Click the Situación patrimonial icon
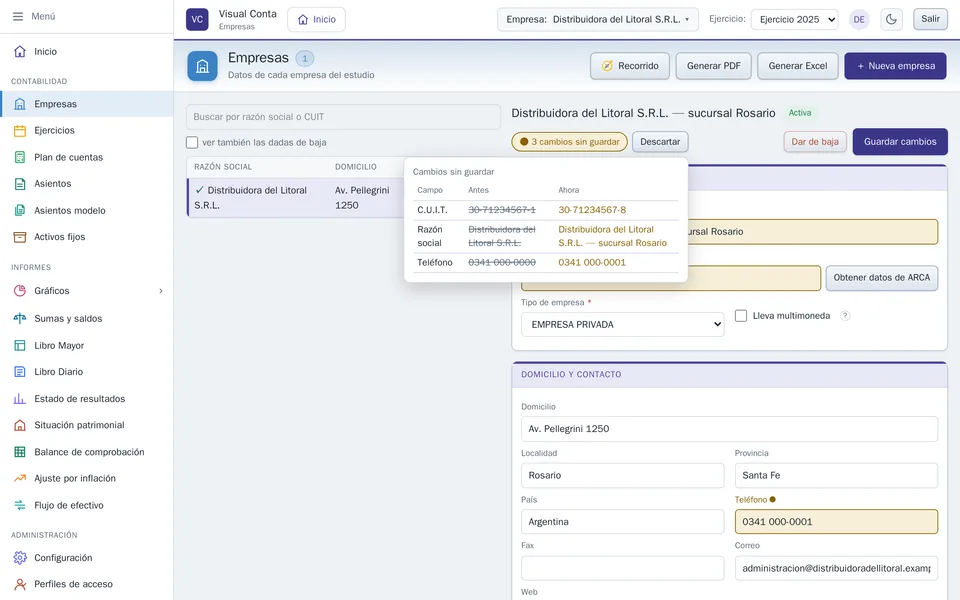 (20, 425)
